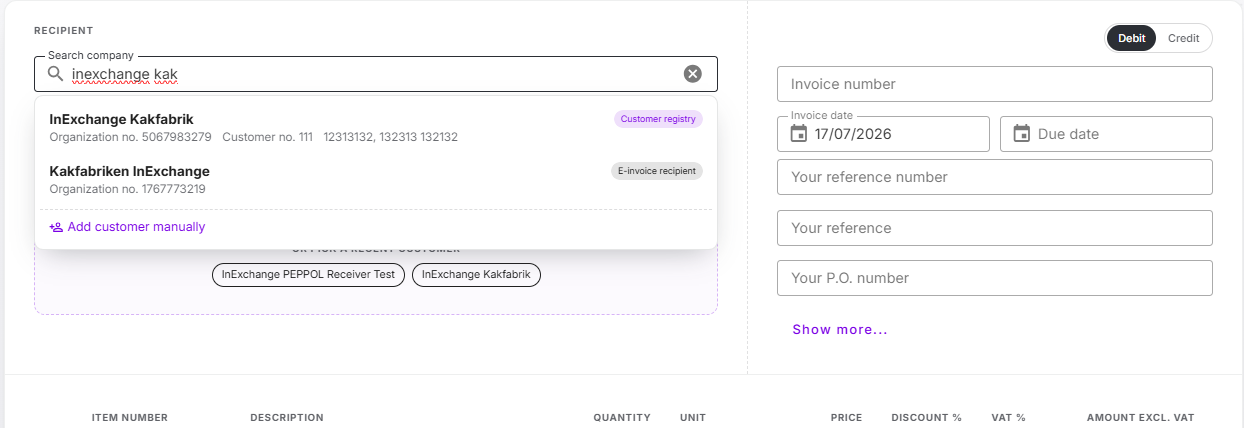Click Customer no. 111 text
The width and height of the screenshot is (1244, 428).
pyautogui.click(x=267, y=137)
